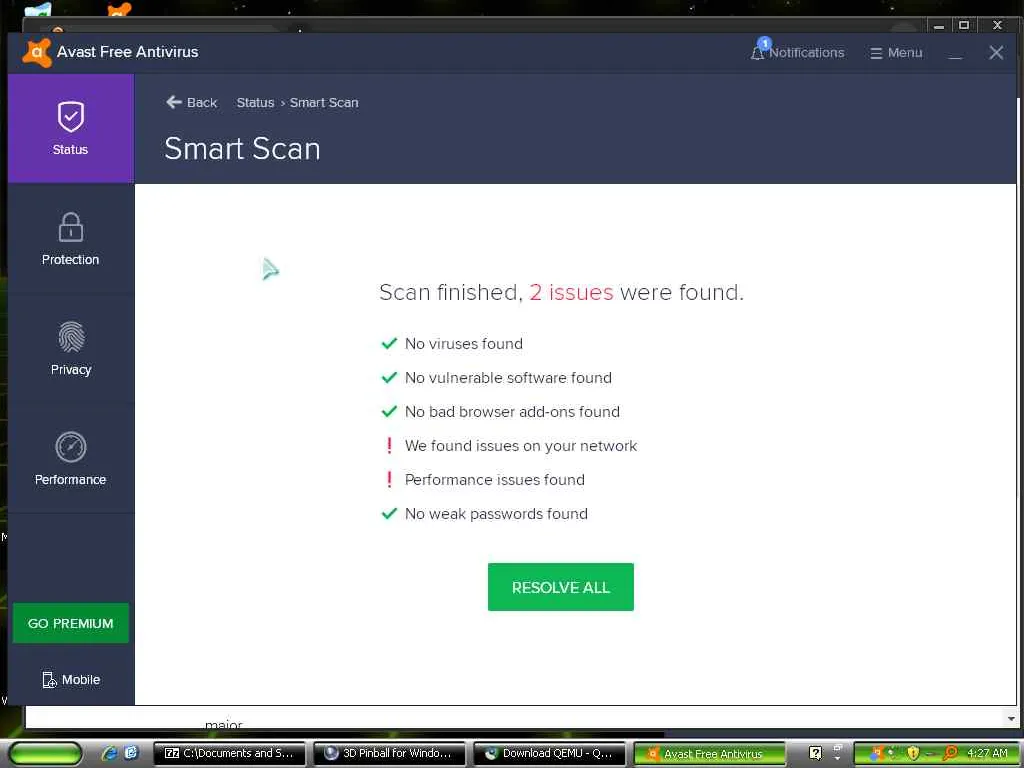
Task: Open Mobile option in sidebar
Action: pyautogui.click(x=71, y=679)
